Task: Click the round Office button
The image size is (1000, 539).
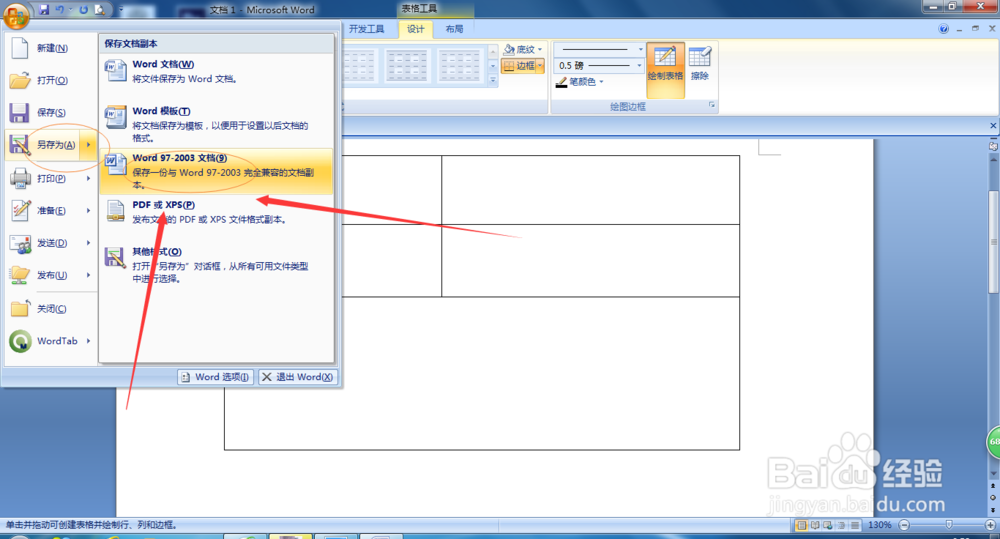Action: 16,15
